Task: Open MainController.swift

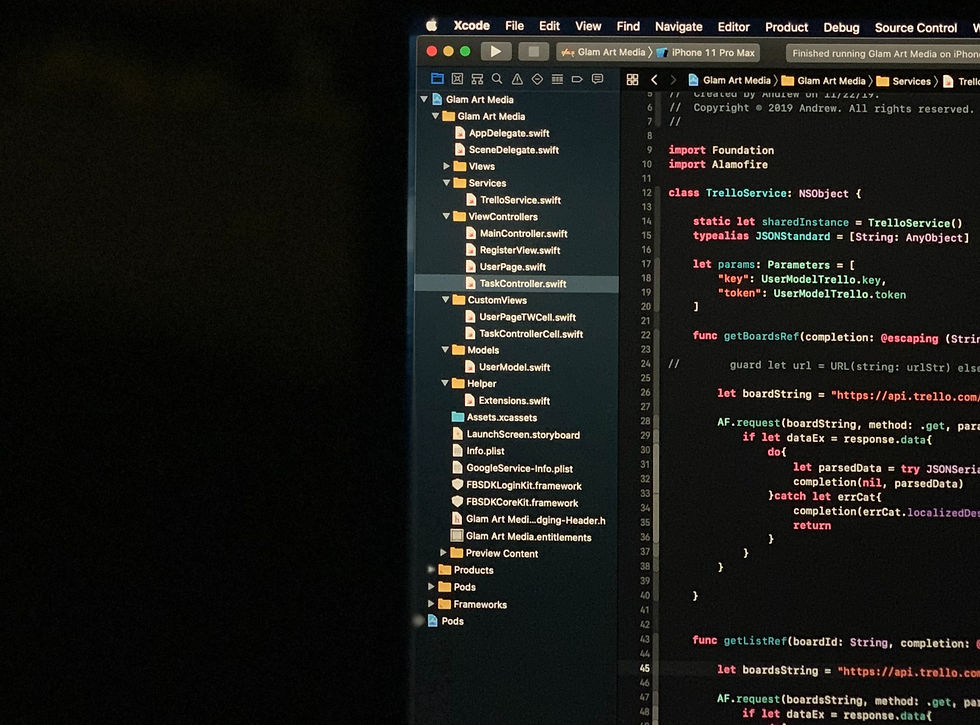Action: point(517,233)
